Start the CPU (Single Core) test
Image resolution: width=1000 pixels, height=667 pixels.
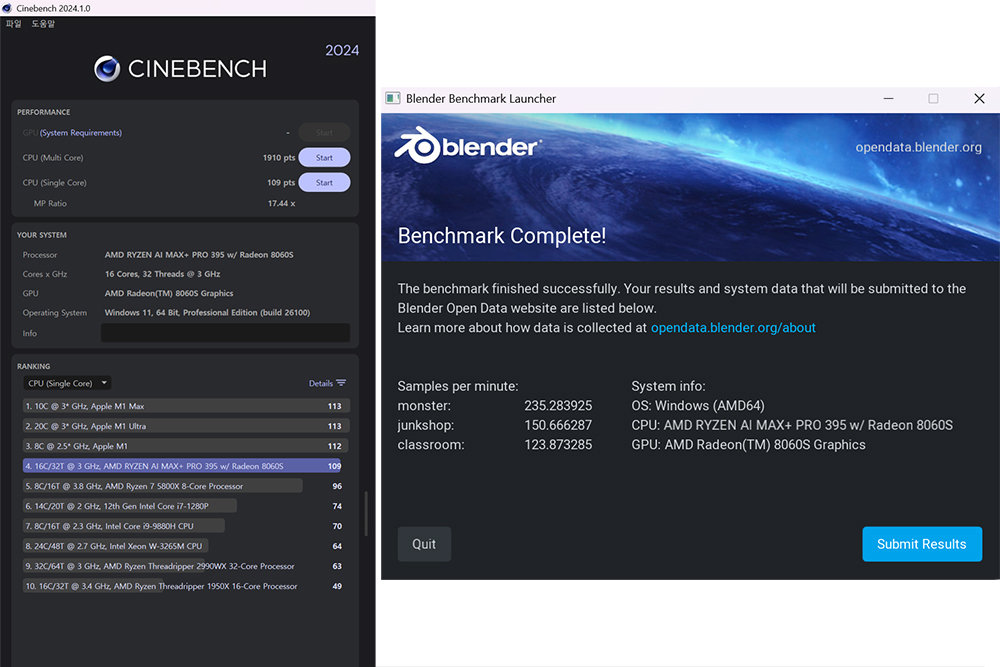324,183
